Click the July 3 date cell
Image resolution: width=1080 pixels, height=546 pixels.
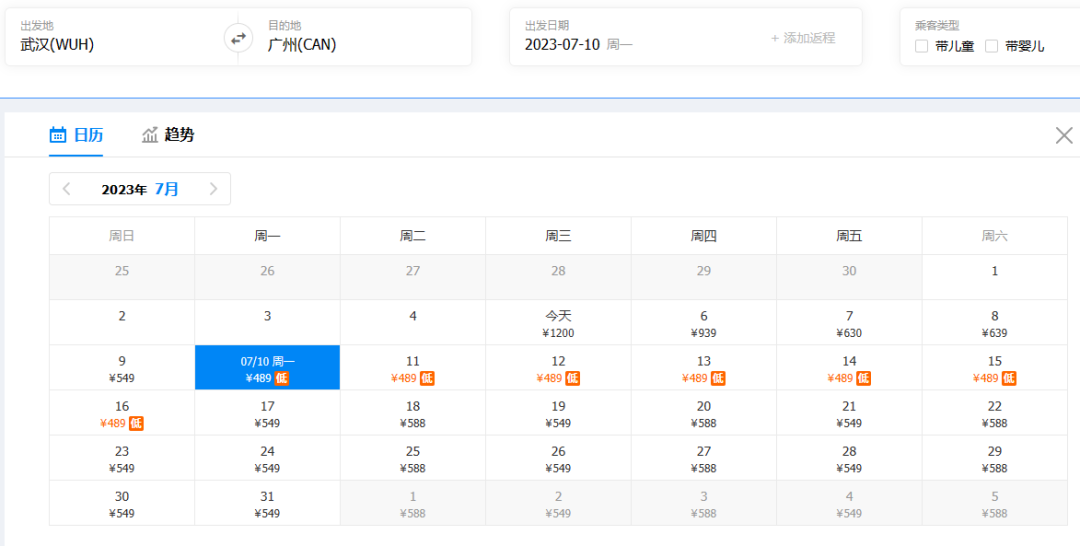(267, 322)
